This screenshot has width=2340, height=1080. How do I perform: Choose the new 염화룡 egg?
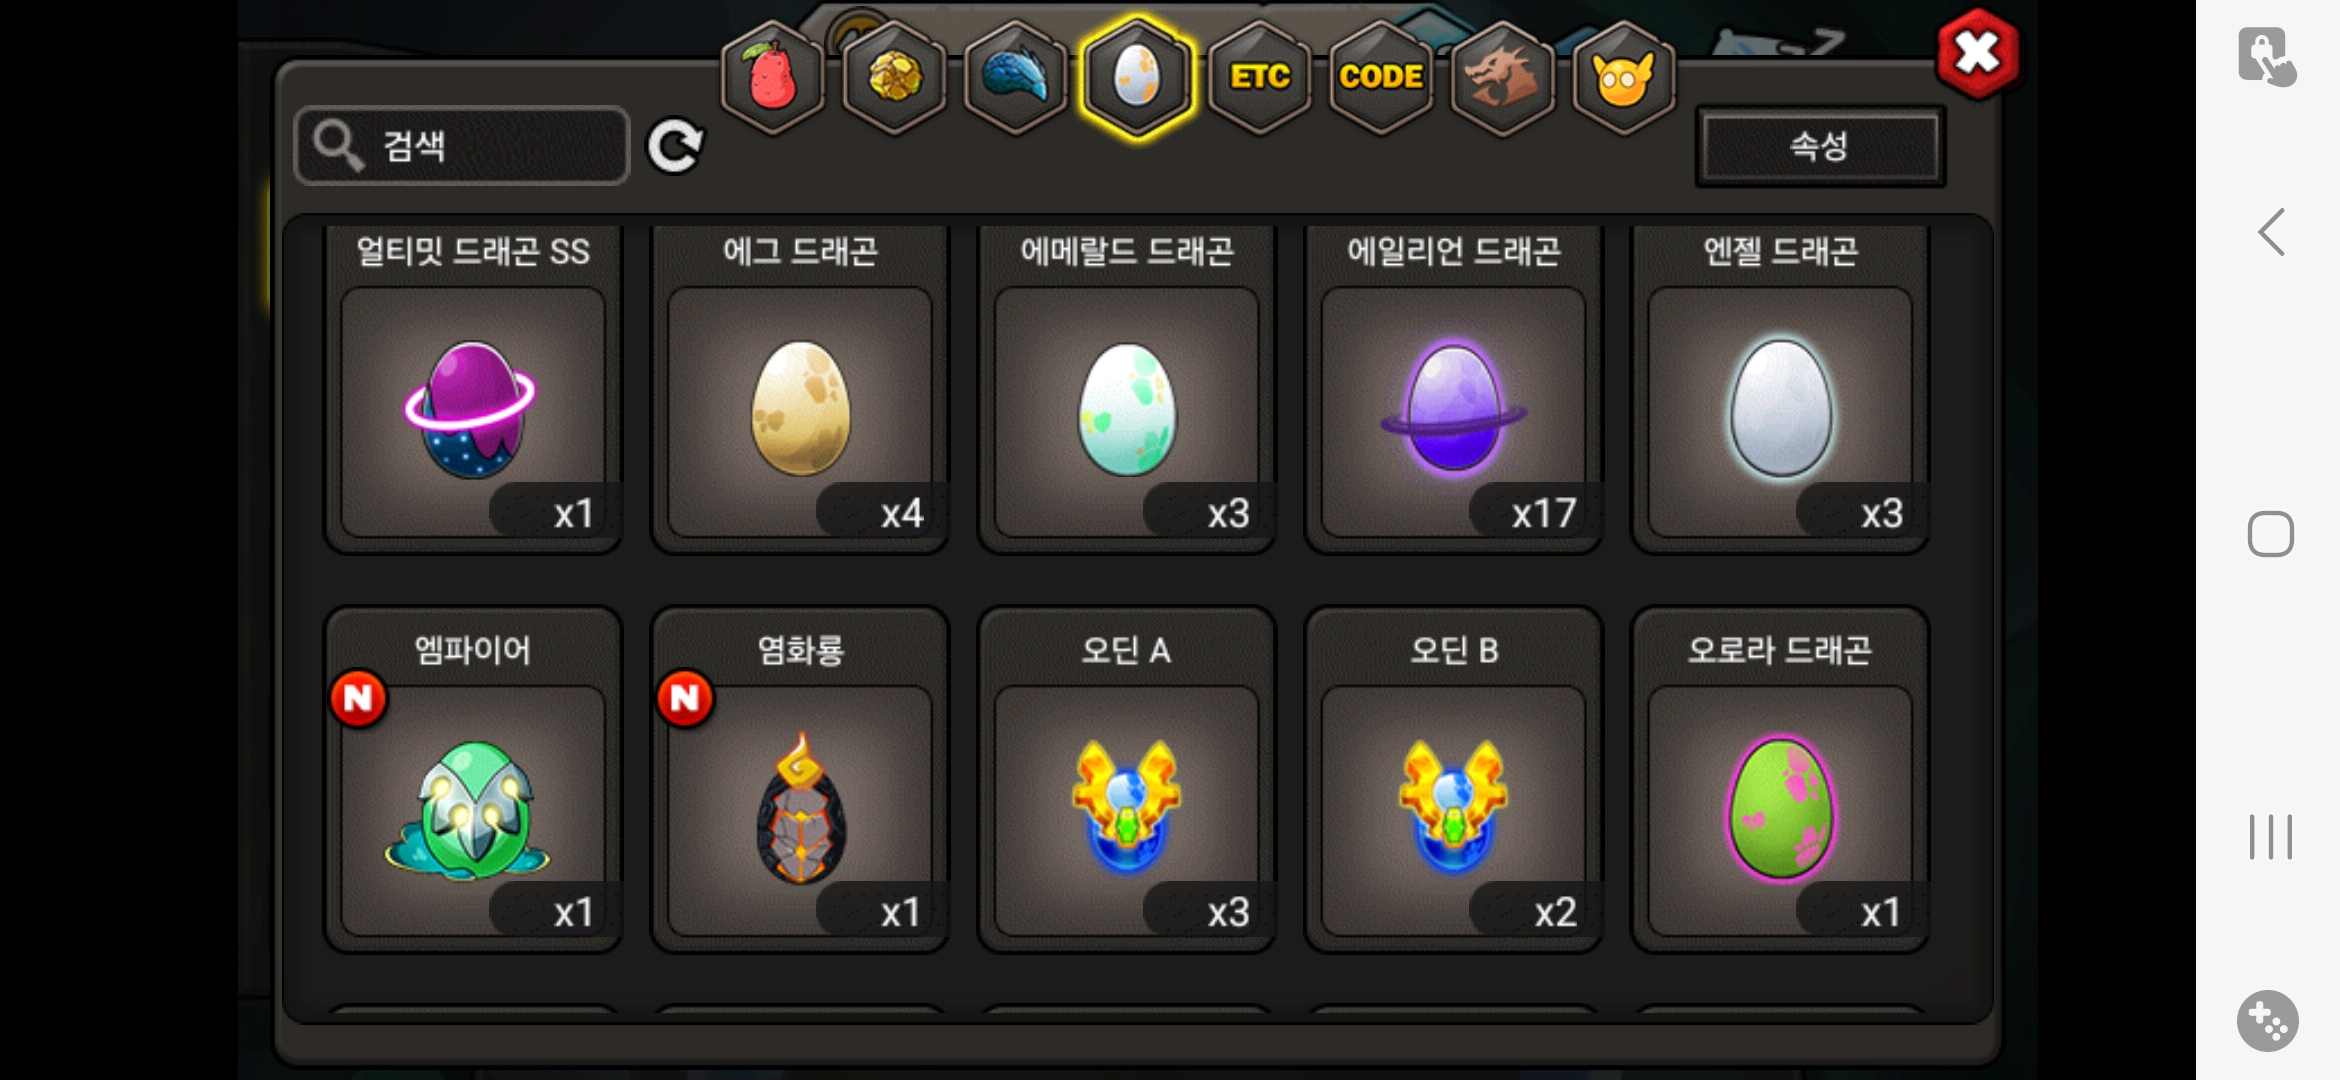[800, 780]
